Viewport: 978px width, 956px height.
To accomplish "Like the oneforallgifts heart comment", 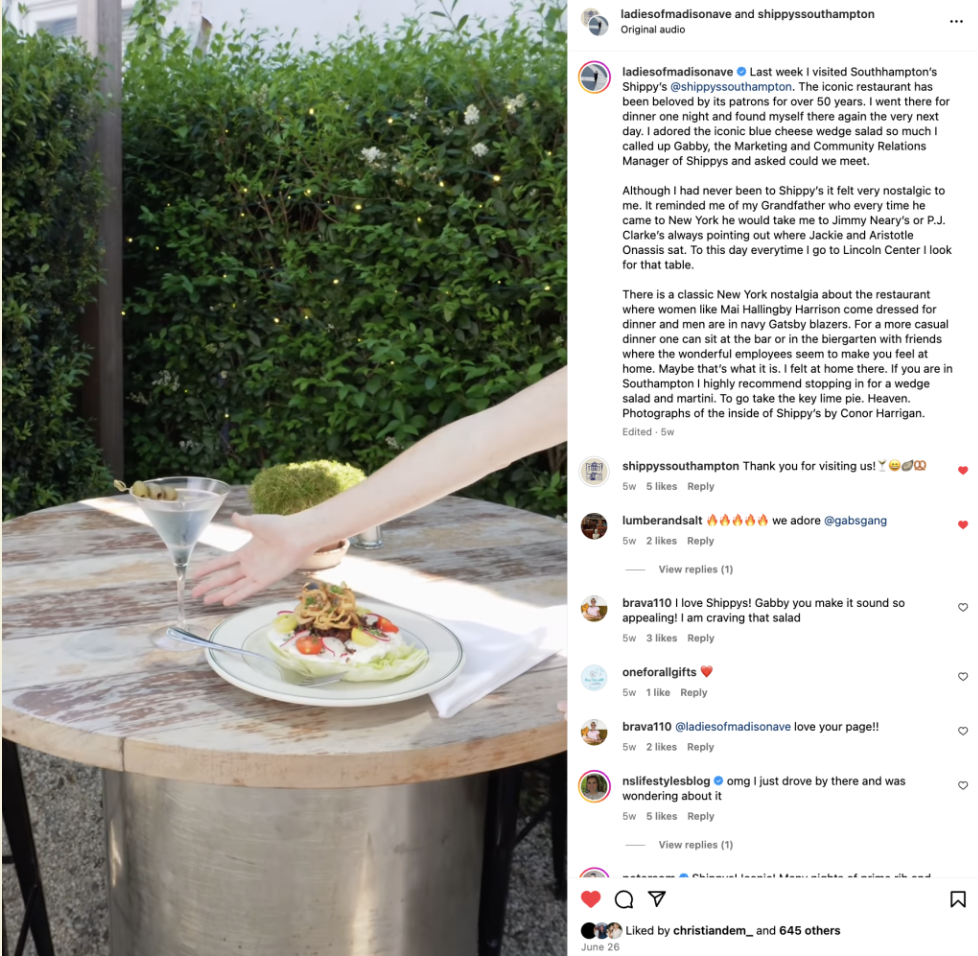I will (962, 677).
